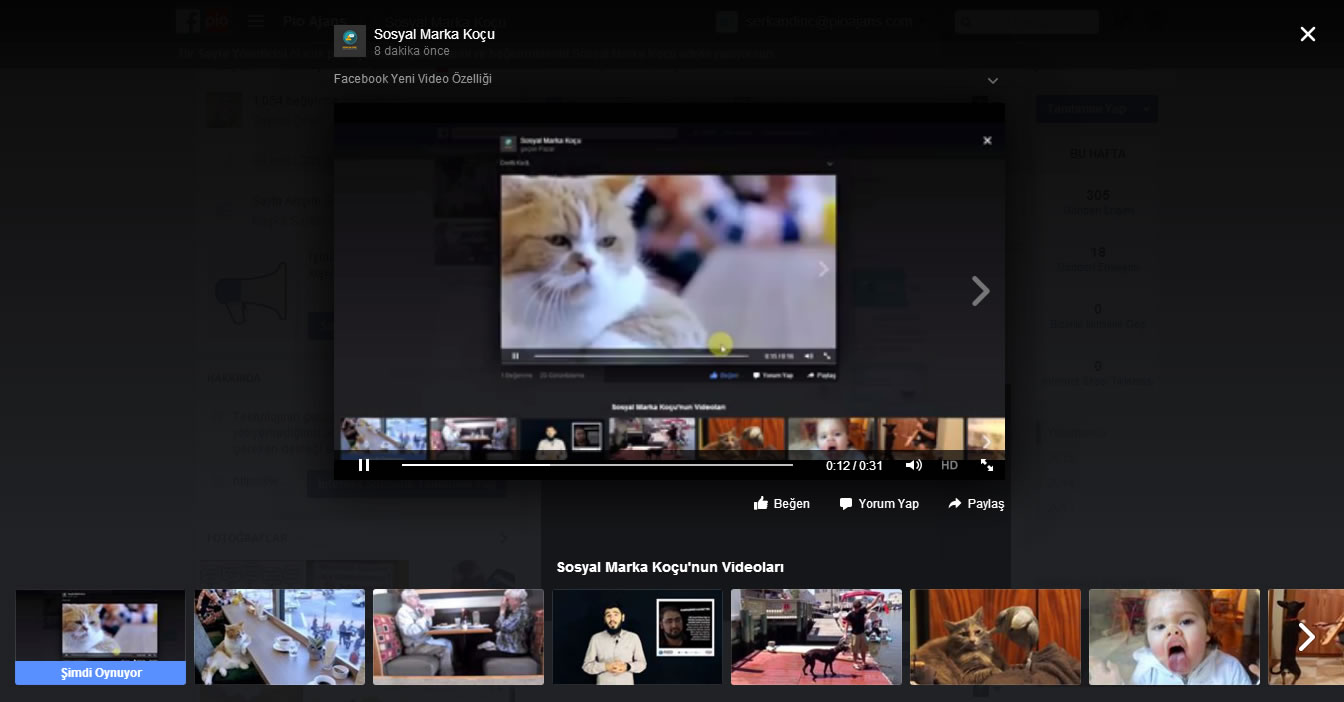Click Sosyal Marka Koçu profile avatar
The image size is (1344, 702).
pos(349,41)
